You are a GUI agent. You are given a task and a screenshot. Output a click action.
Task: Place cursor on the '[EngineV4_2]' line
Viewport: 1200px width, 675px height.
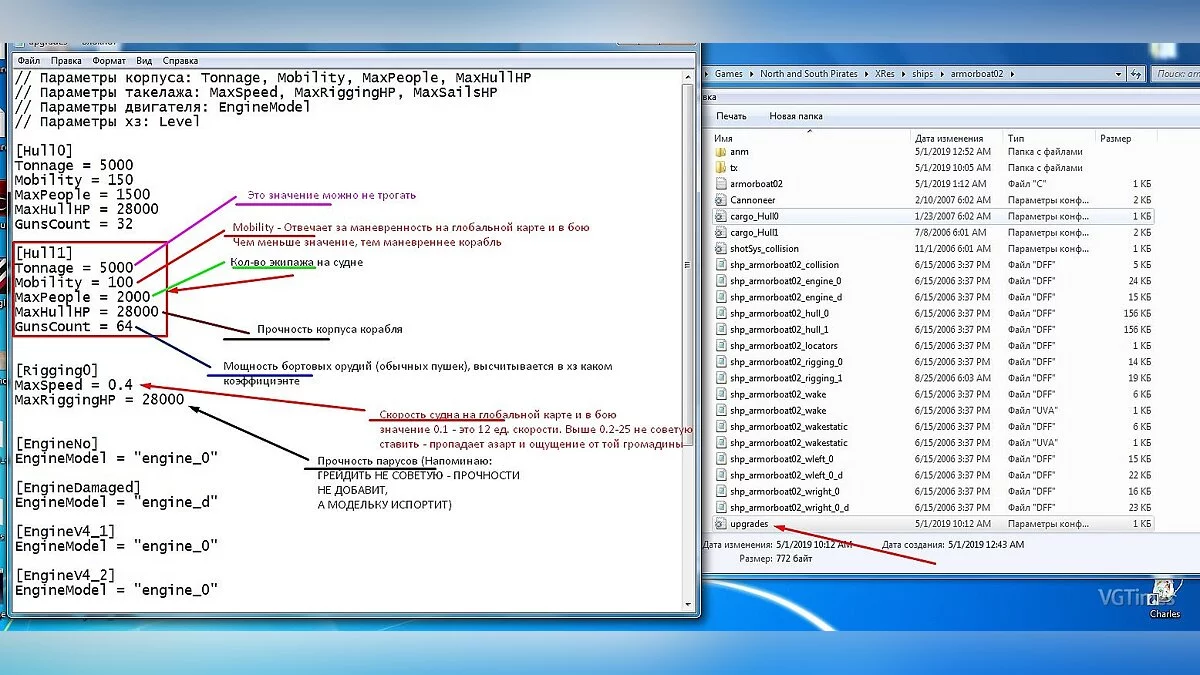point(65,575)
